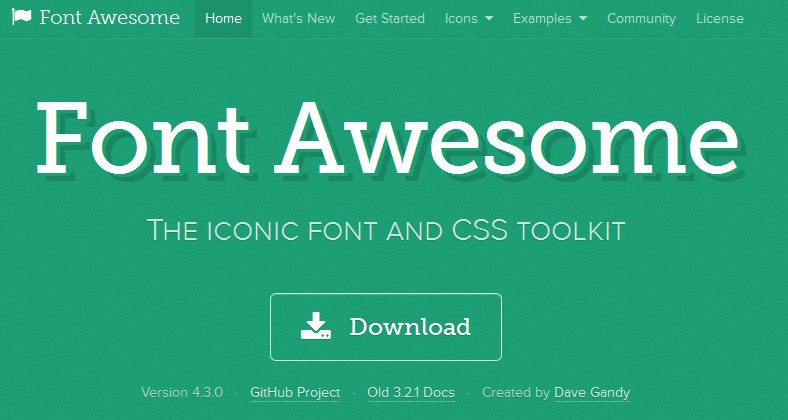
Task: Open Old 3.2.1 Docs link
Action: coord(411,392)
